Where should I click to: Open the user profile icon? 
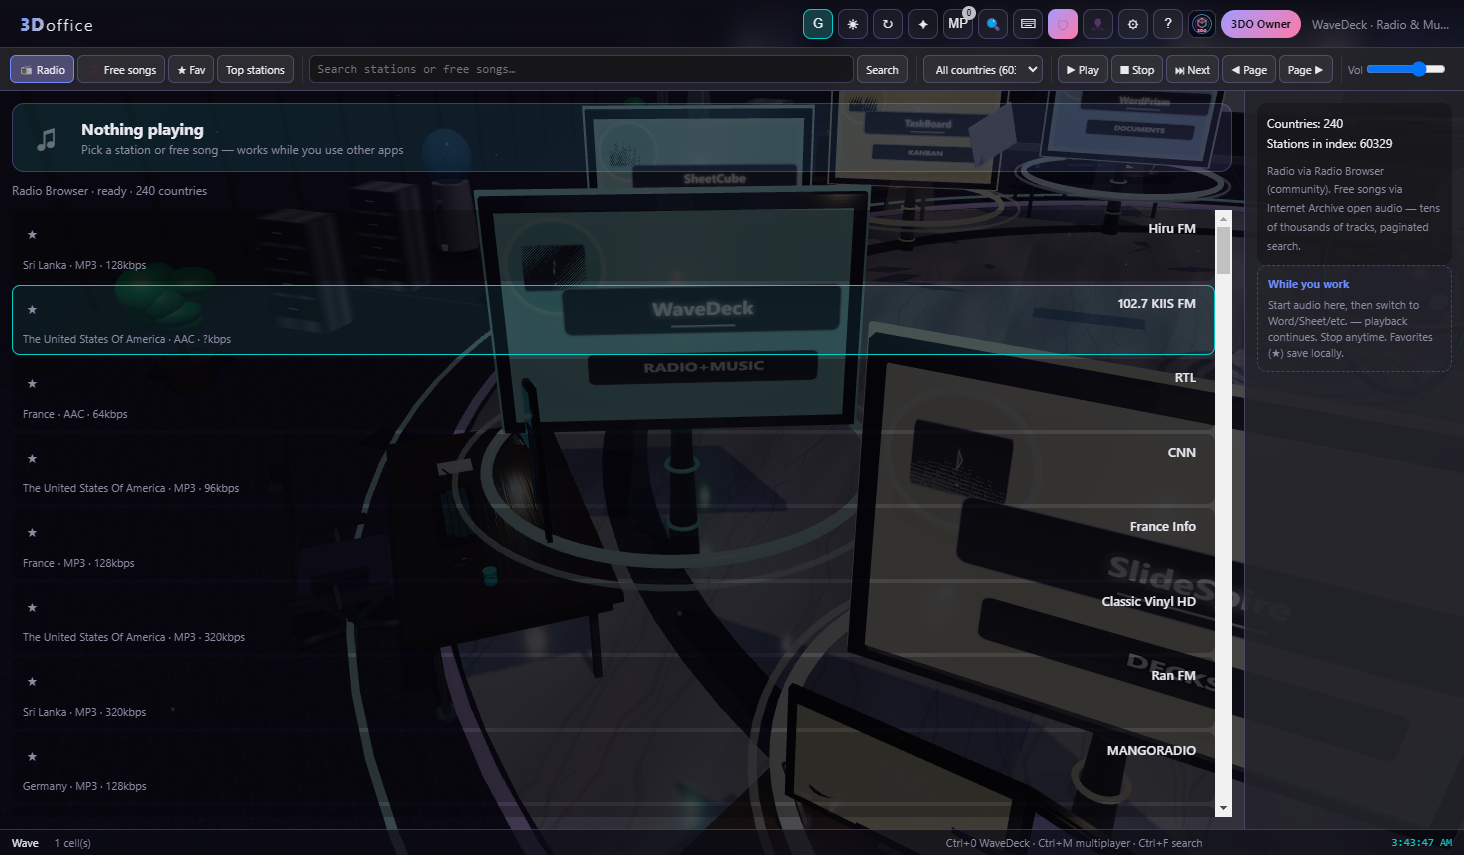coord(1098,24)
